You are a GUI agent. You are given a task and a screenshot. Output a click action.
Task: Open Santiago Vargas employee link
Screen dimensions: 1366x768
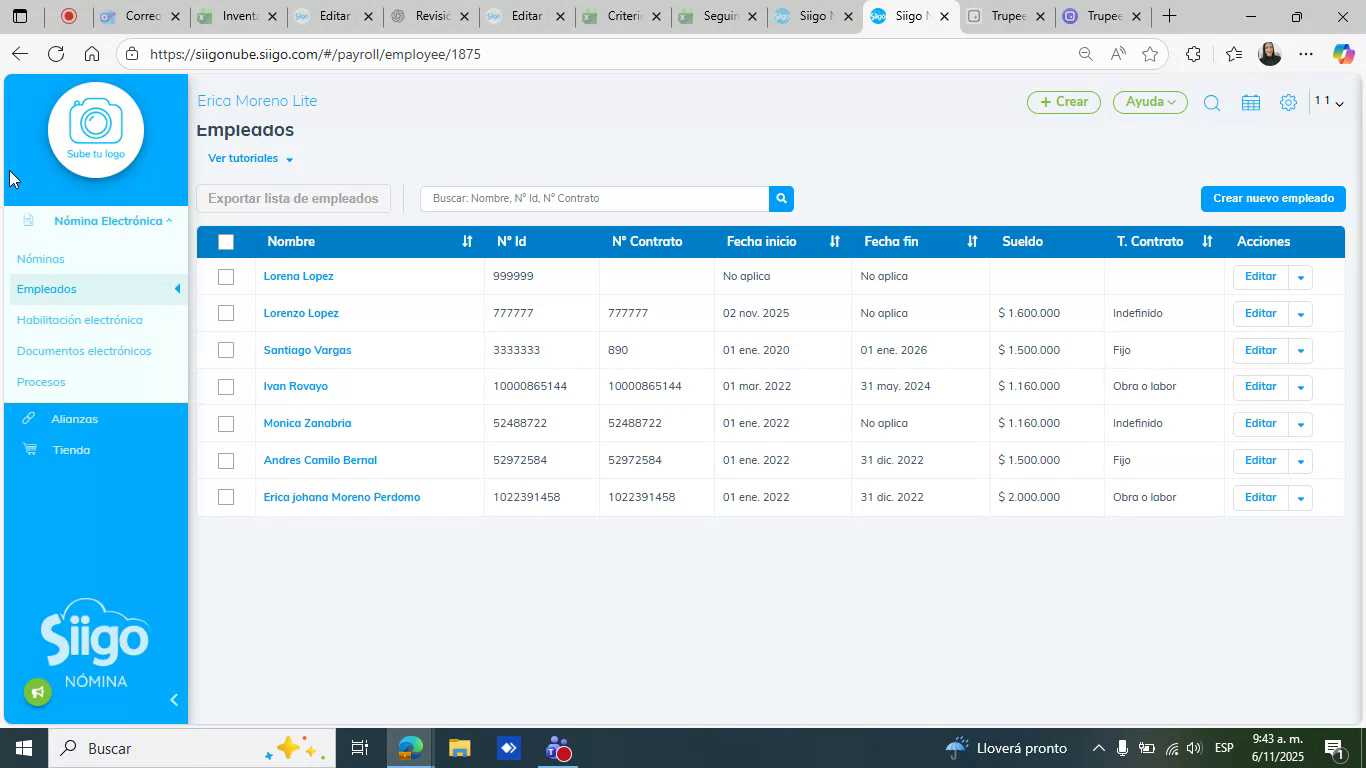[x=307, y=350]
